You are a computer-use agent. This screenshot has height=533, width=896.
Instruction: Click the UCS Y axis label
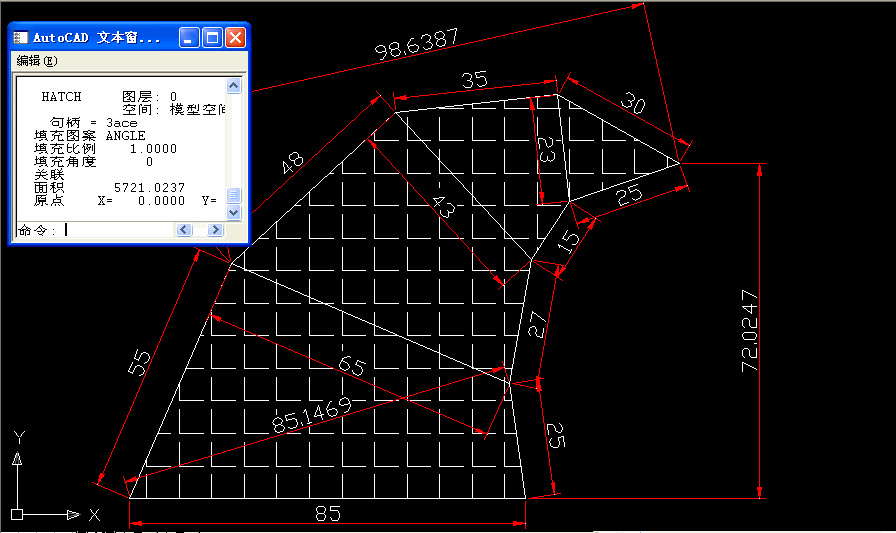(x=19, y=438)
